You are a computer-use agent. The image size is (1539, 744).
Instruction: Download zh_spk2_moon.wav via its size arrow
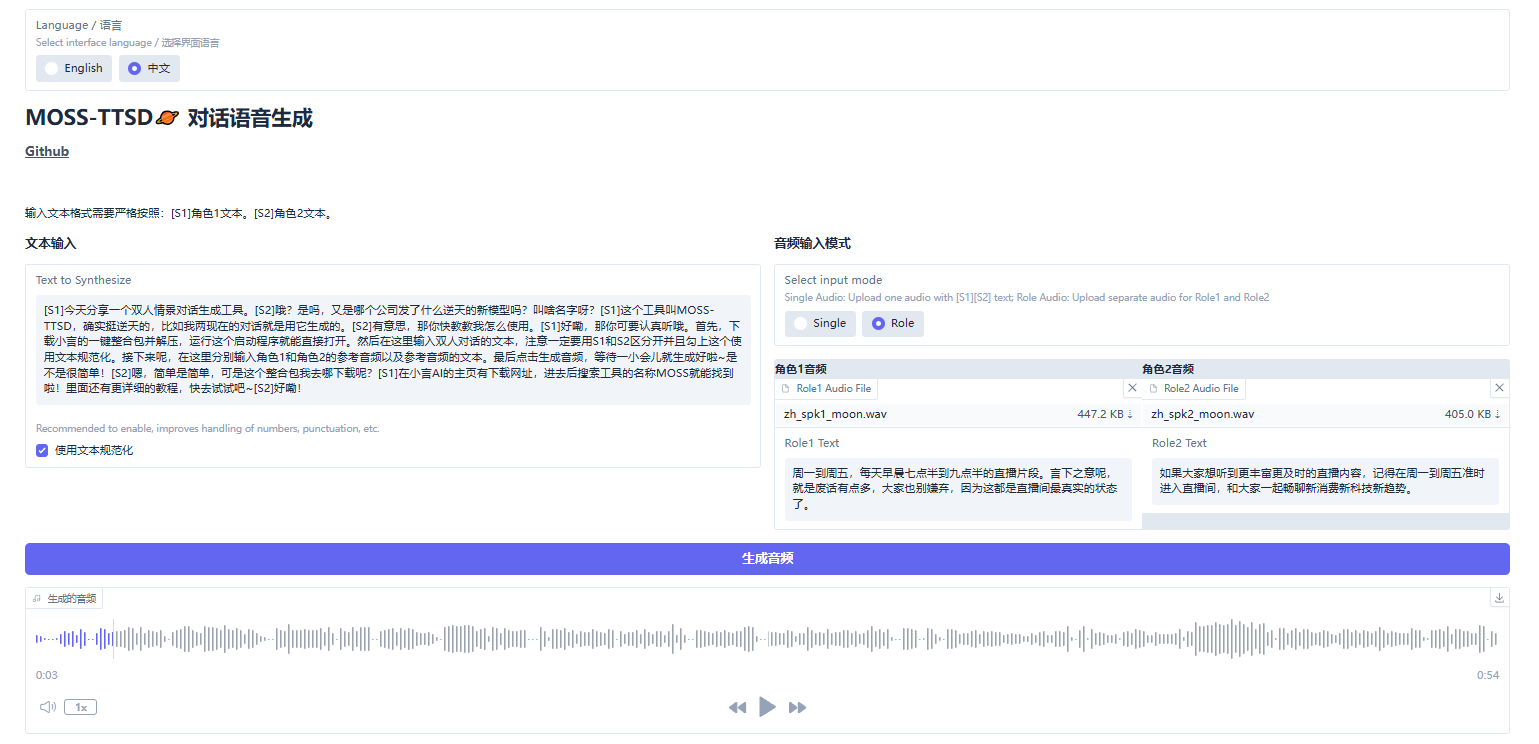[x=1473, y=414]
